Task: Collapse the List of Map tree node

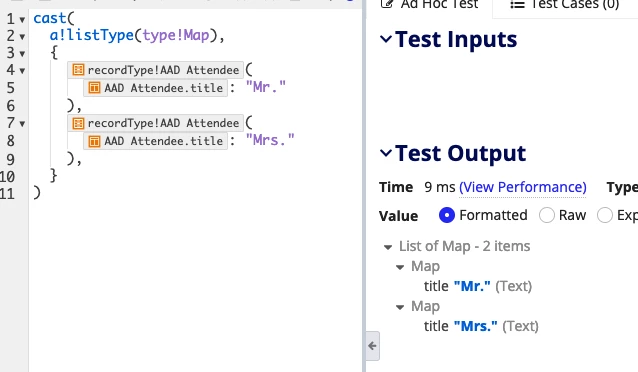Action: point(388,247)
